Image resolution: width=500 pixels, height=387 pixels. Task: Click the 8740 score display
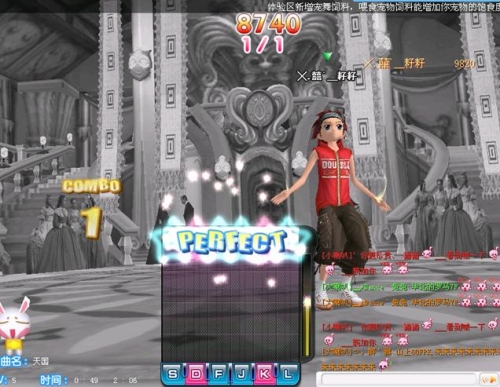(x=268, y=24)
